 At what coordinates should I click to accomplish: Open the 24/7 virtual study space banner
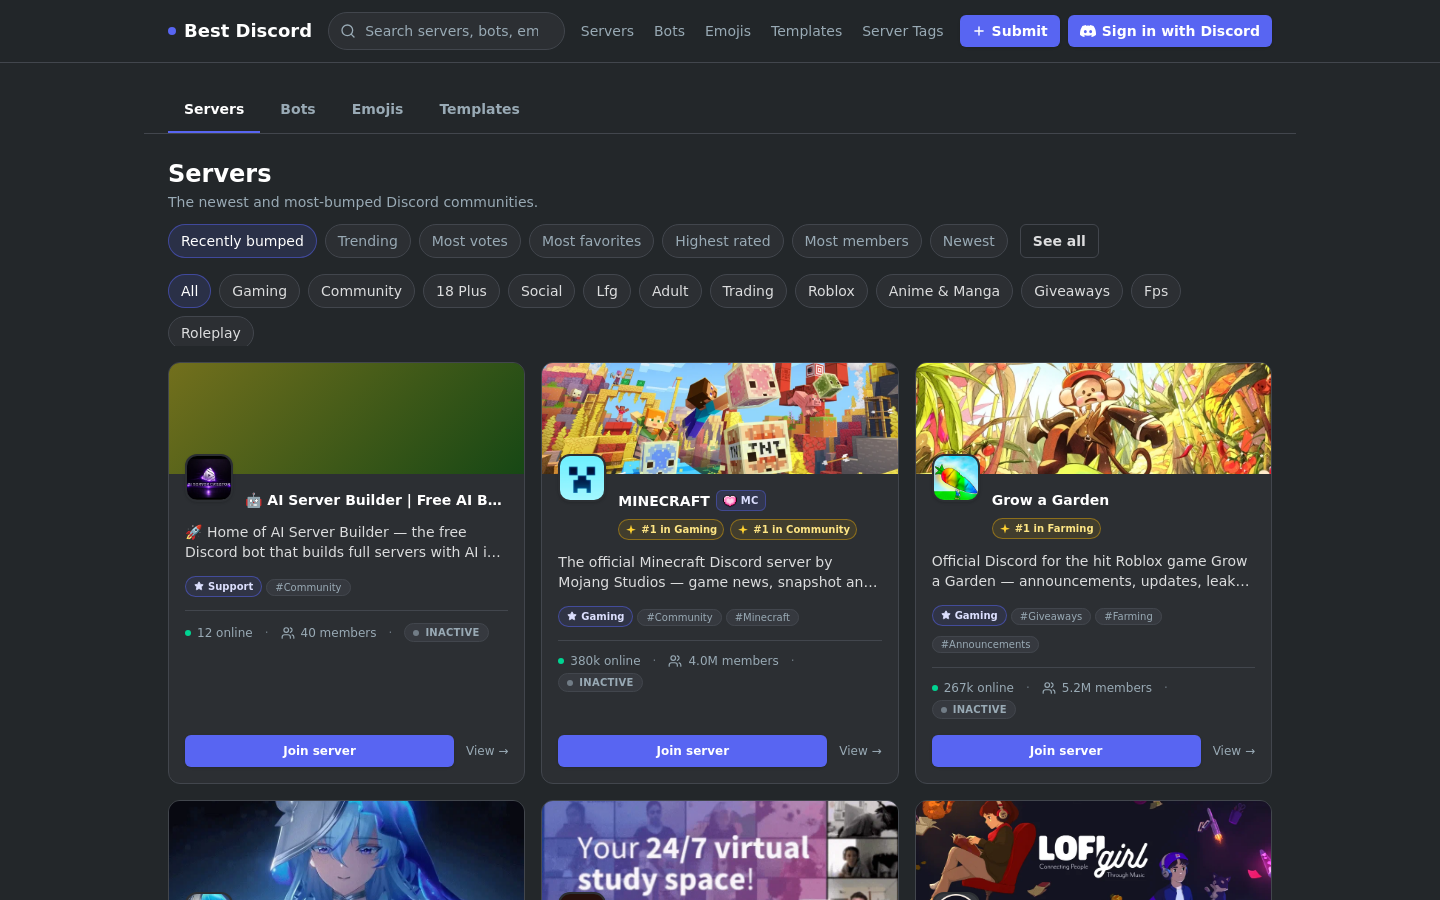coord(720,850)
